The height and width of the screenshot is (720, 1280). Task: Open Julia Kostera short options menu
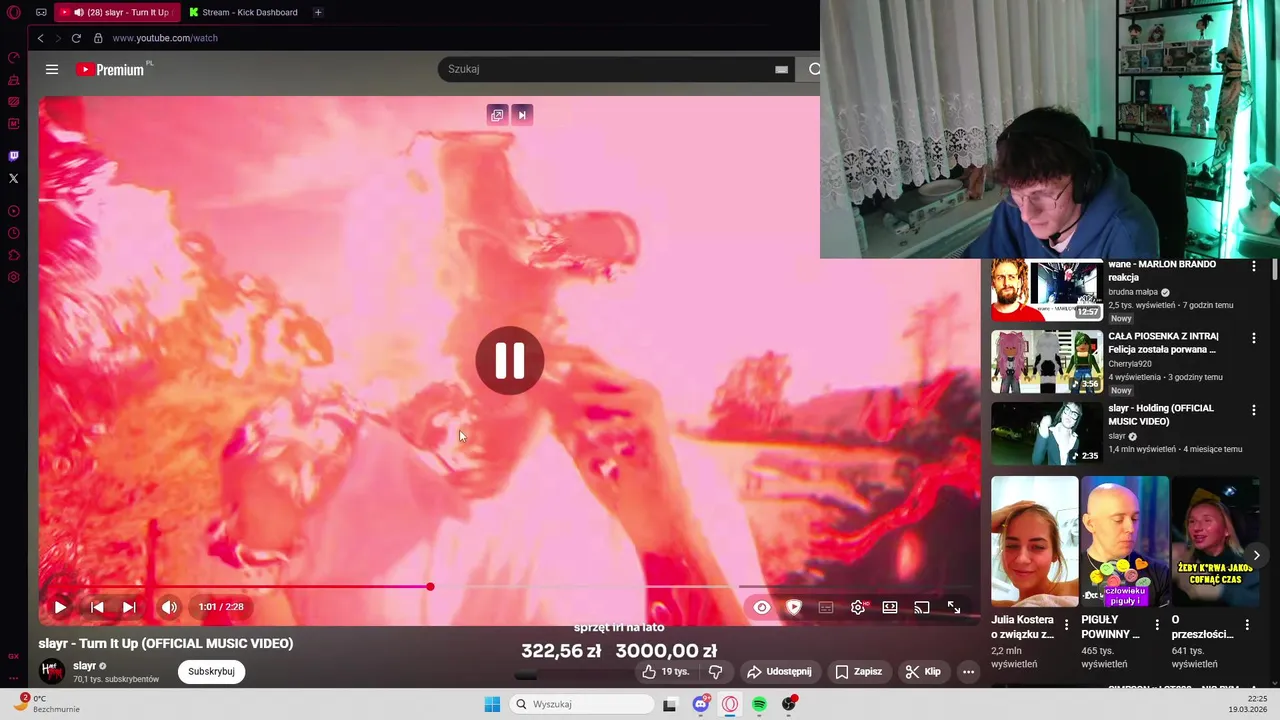(x=1067, y=625)
